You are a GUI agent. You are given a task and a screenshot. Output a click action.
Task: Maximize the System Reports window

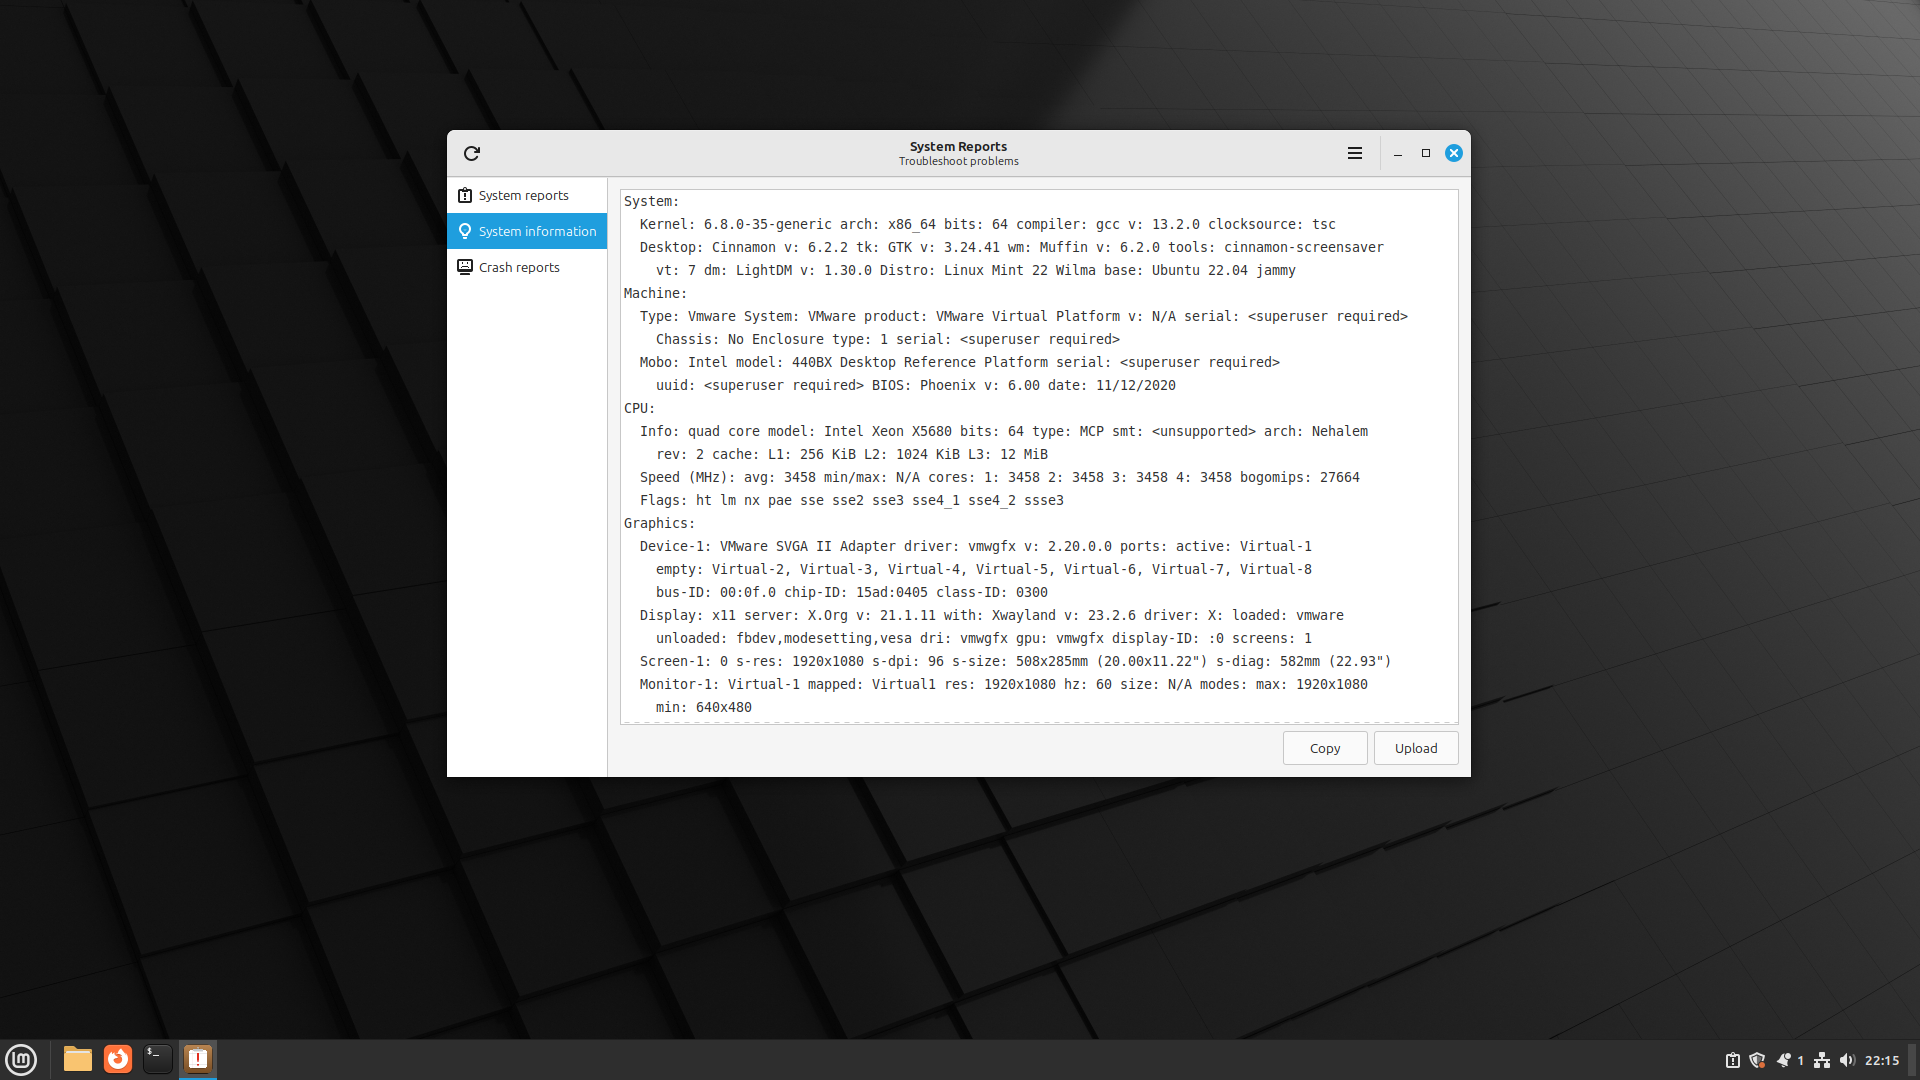(1426, 153)
